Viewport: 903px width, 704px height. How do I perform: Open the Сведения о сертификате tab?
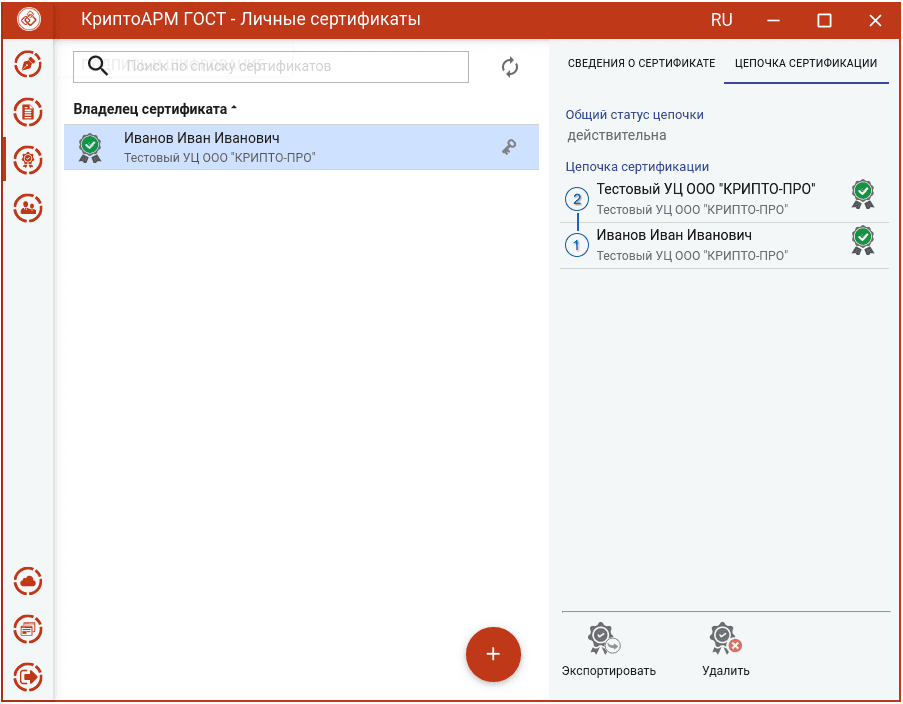[642, 63]
